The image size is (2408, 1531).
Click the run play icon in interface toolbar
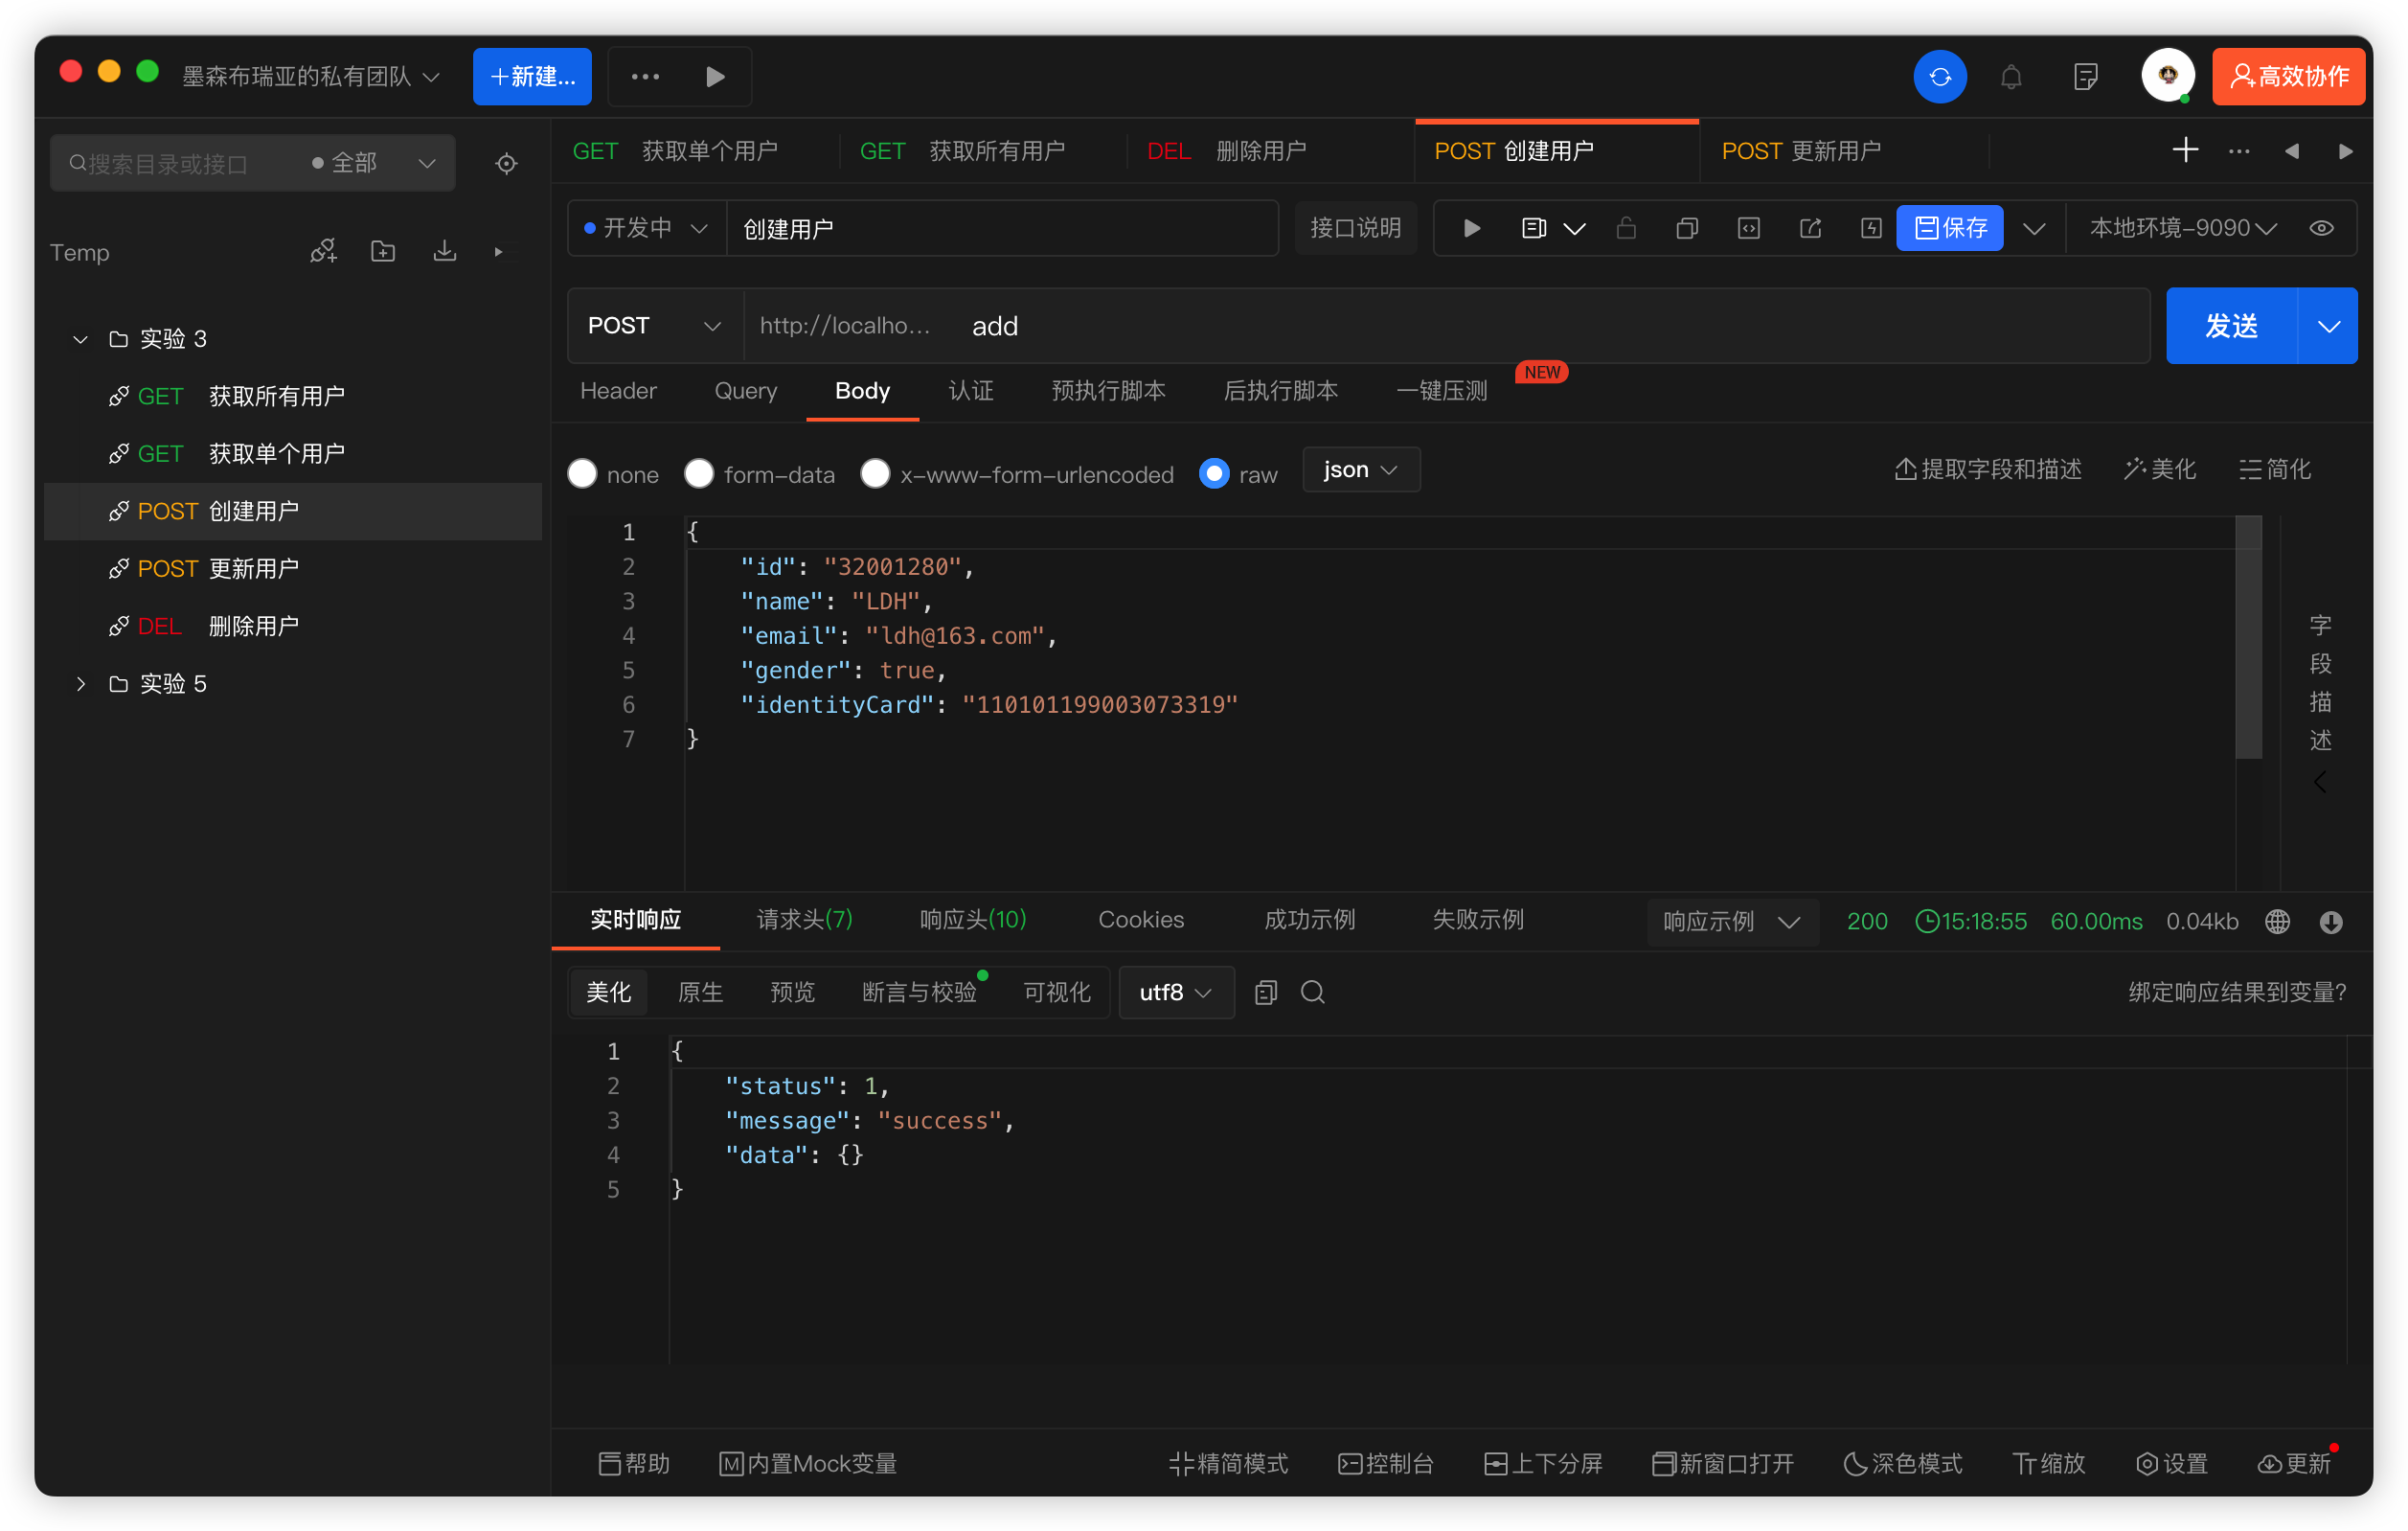tap(1471, 228)
